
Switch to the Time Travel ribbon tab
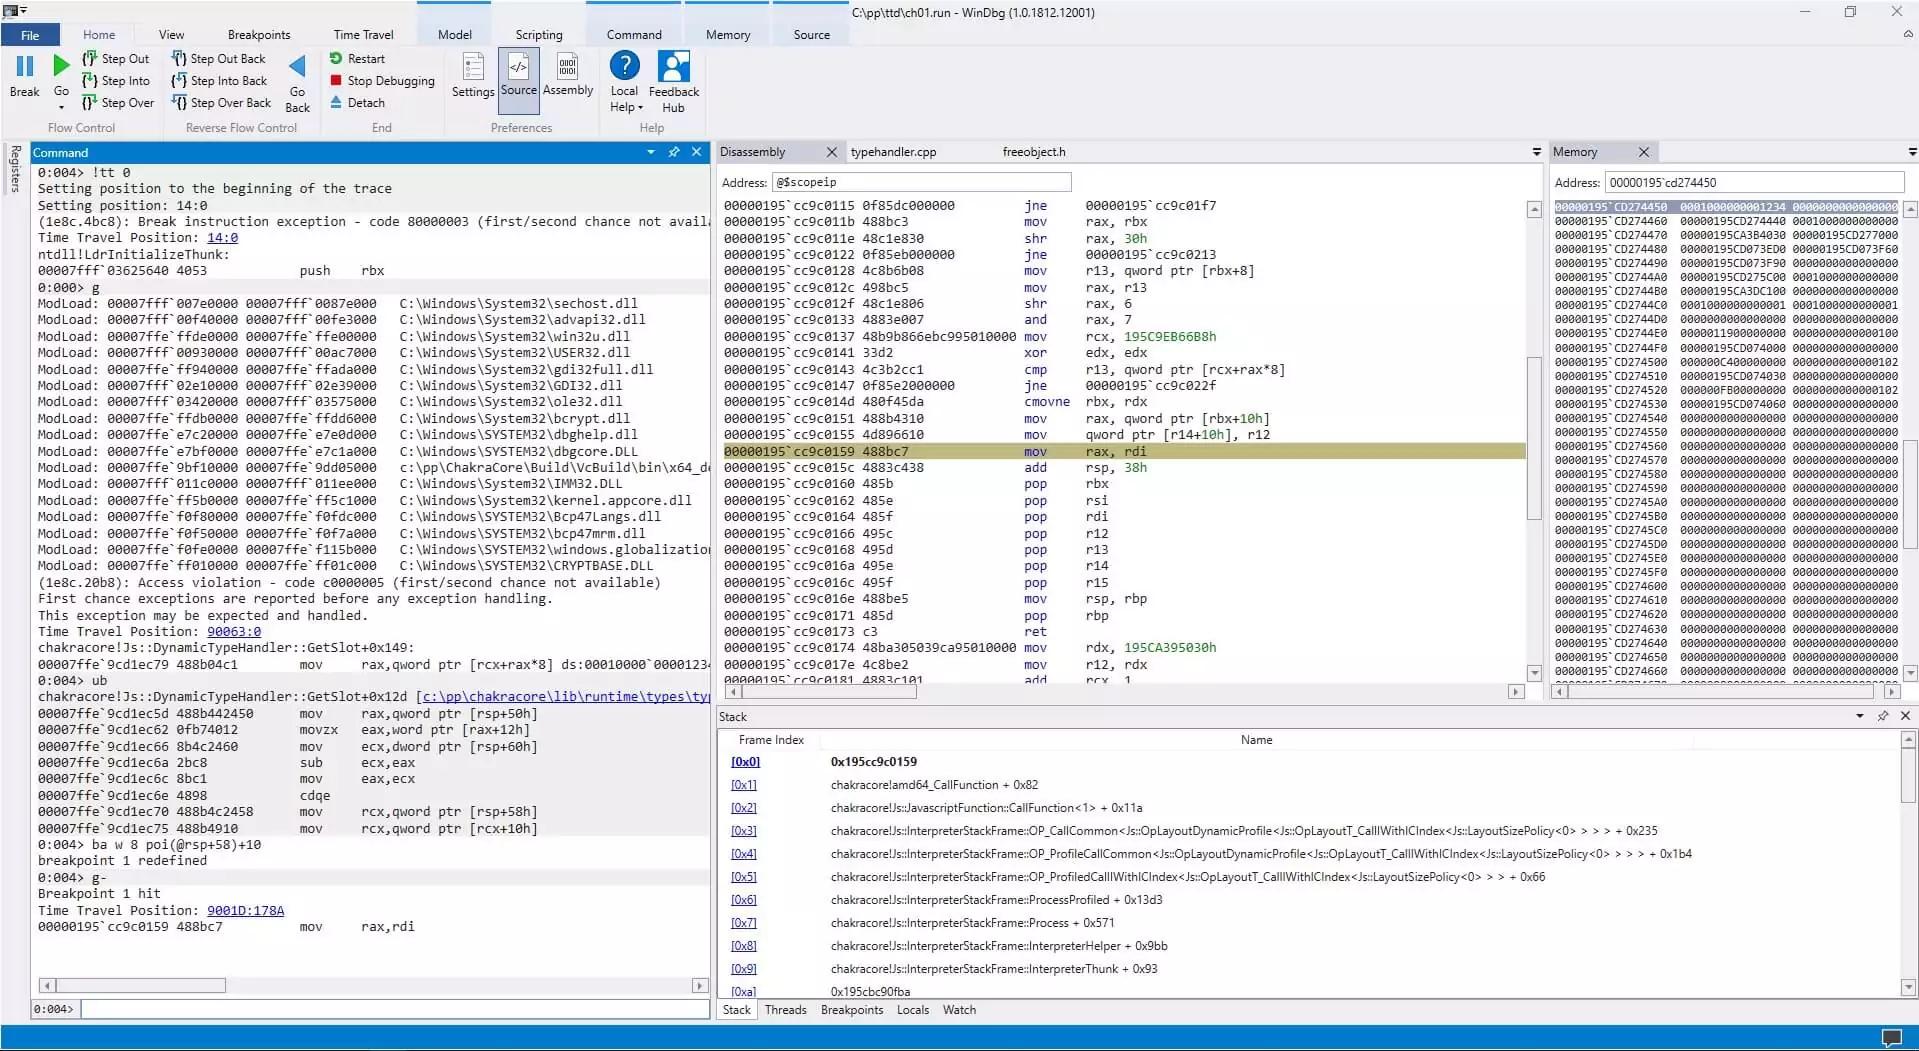363,34
